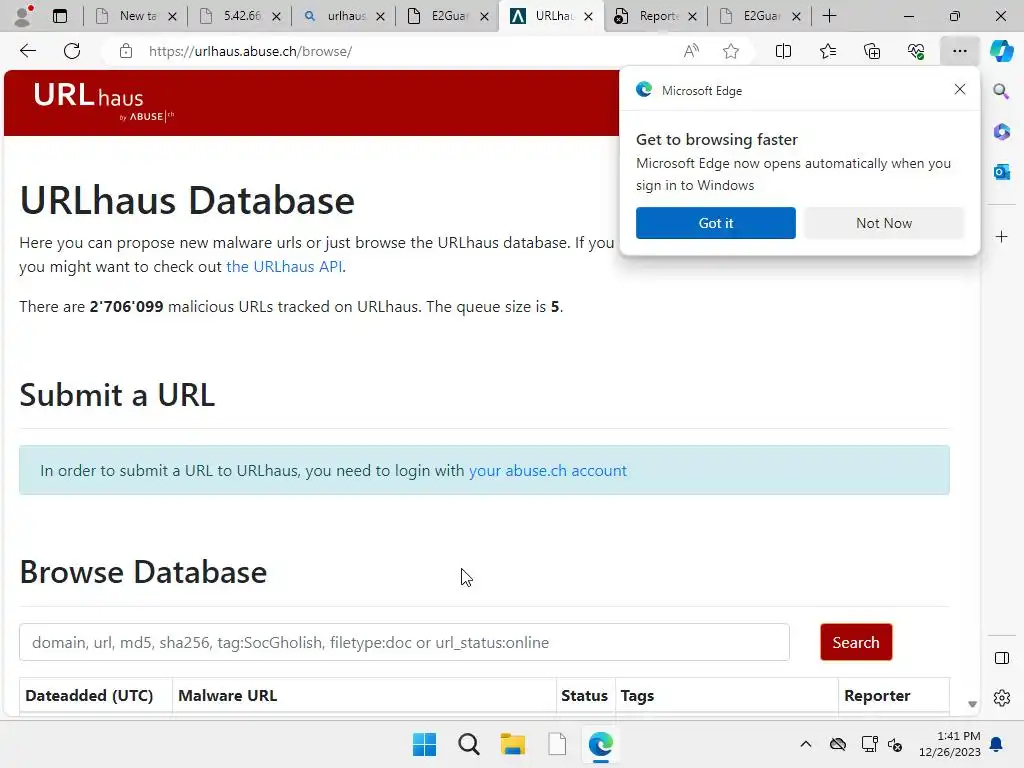Click the network display tray icon
This screenshot has height=768, width=1024.
pyautogui.click(x=869, y=744)
